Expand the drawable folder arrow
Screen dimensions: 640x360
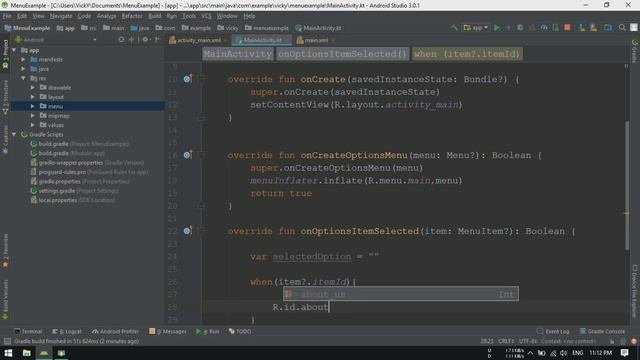pyautogui.click(x=33, y=87)
